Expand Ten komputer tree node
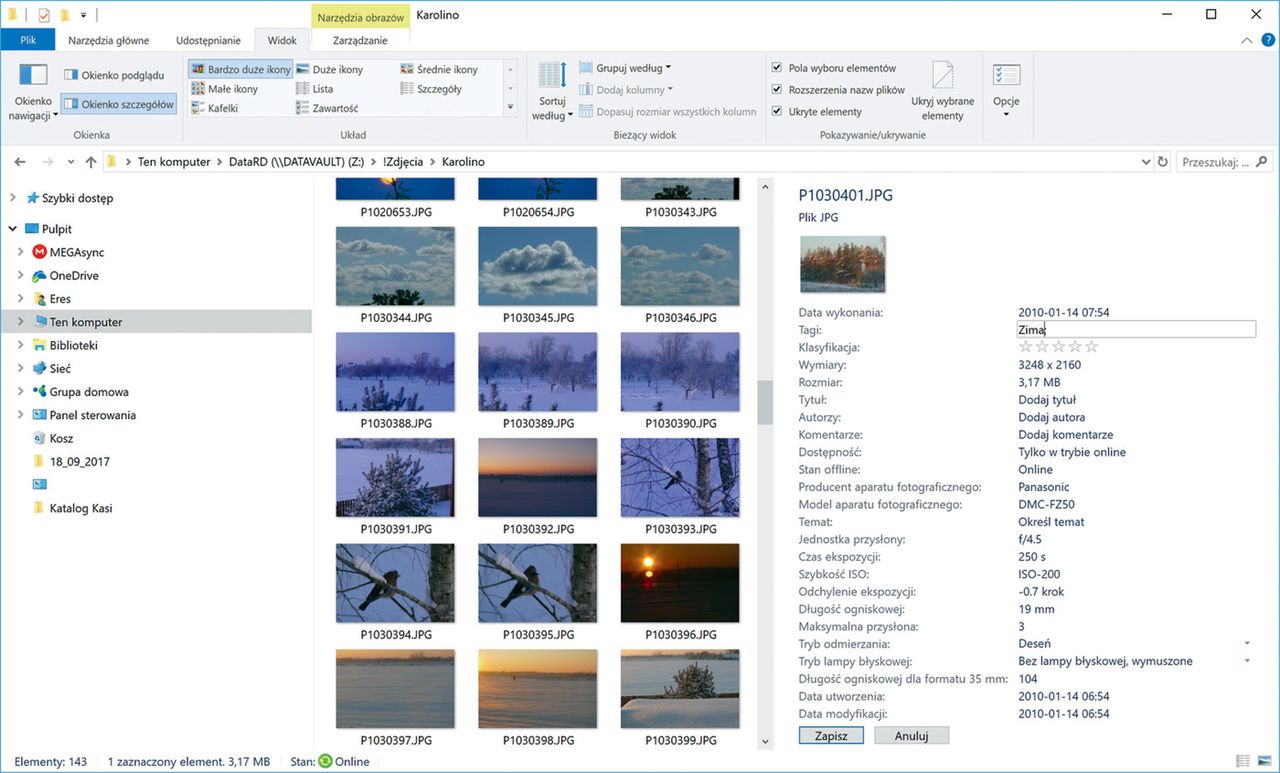 (21, 322)
